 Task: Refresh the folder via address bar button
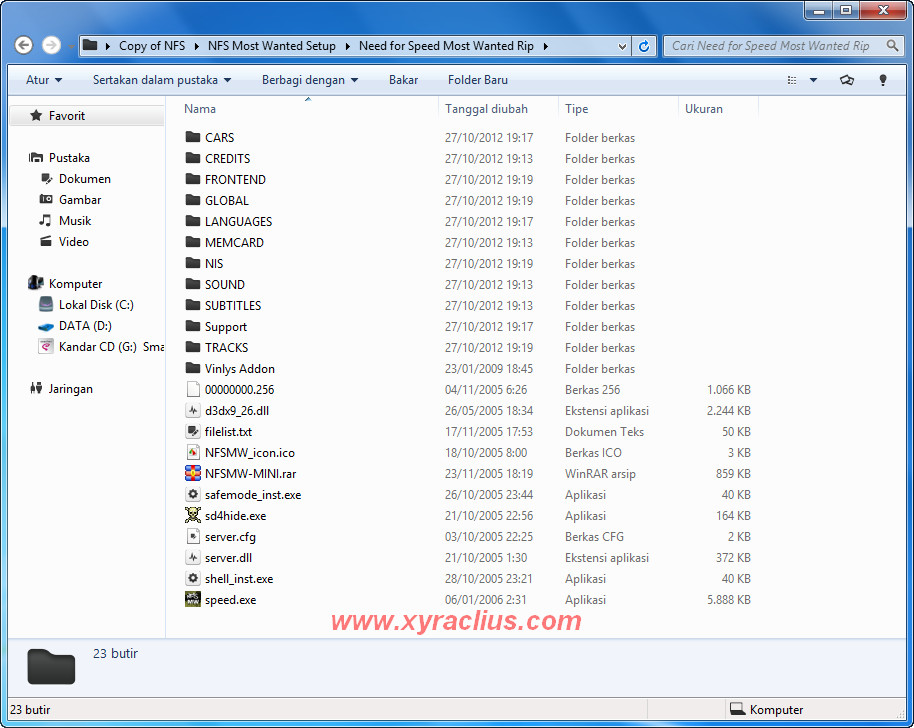click(644, 46)
